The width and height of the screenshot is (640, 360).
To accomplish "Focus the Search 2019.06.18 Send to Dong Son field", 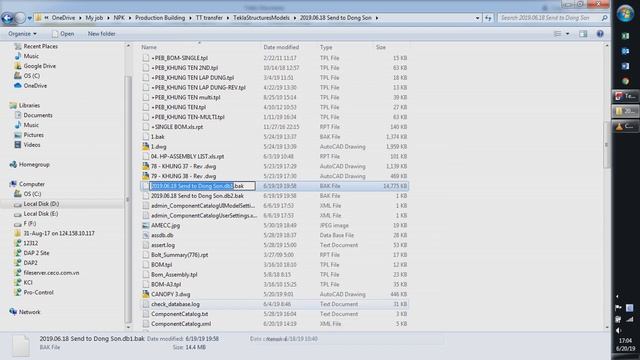I will click(x=549, y=18).
